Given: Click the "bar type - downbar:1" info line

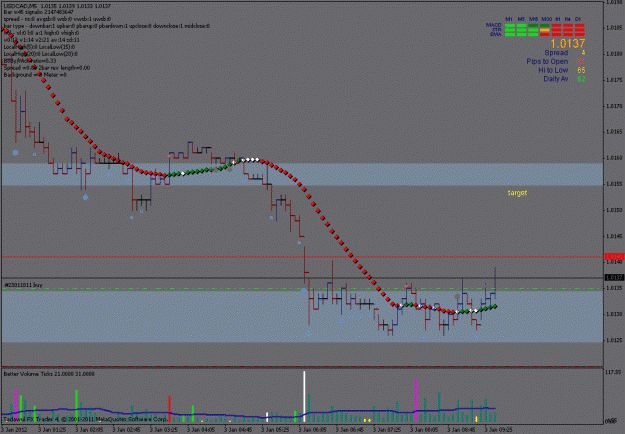Looking at the screenshot, I should pyautogui.click(x=106, y=26).
